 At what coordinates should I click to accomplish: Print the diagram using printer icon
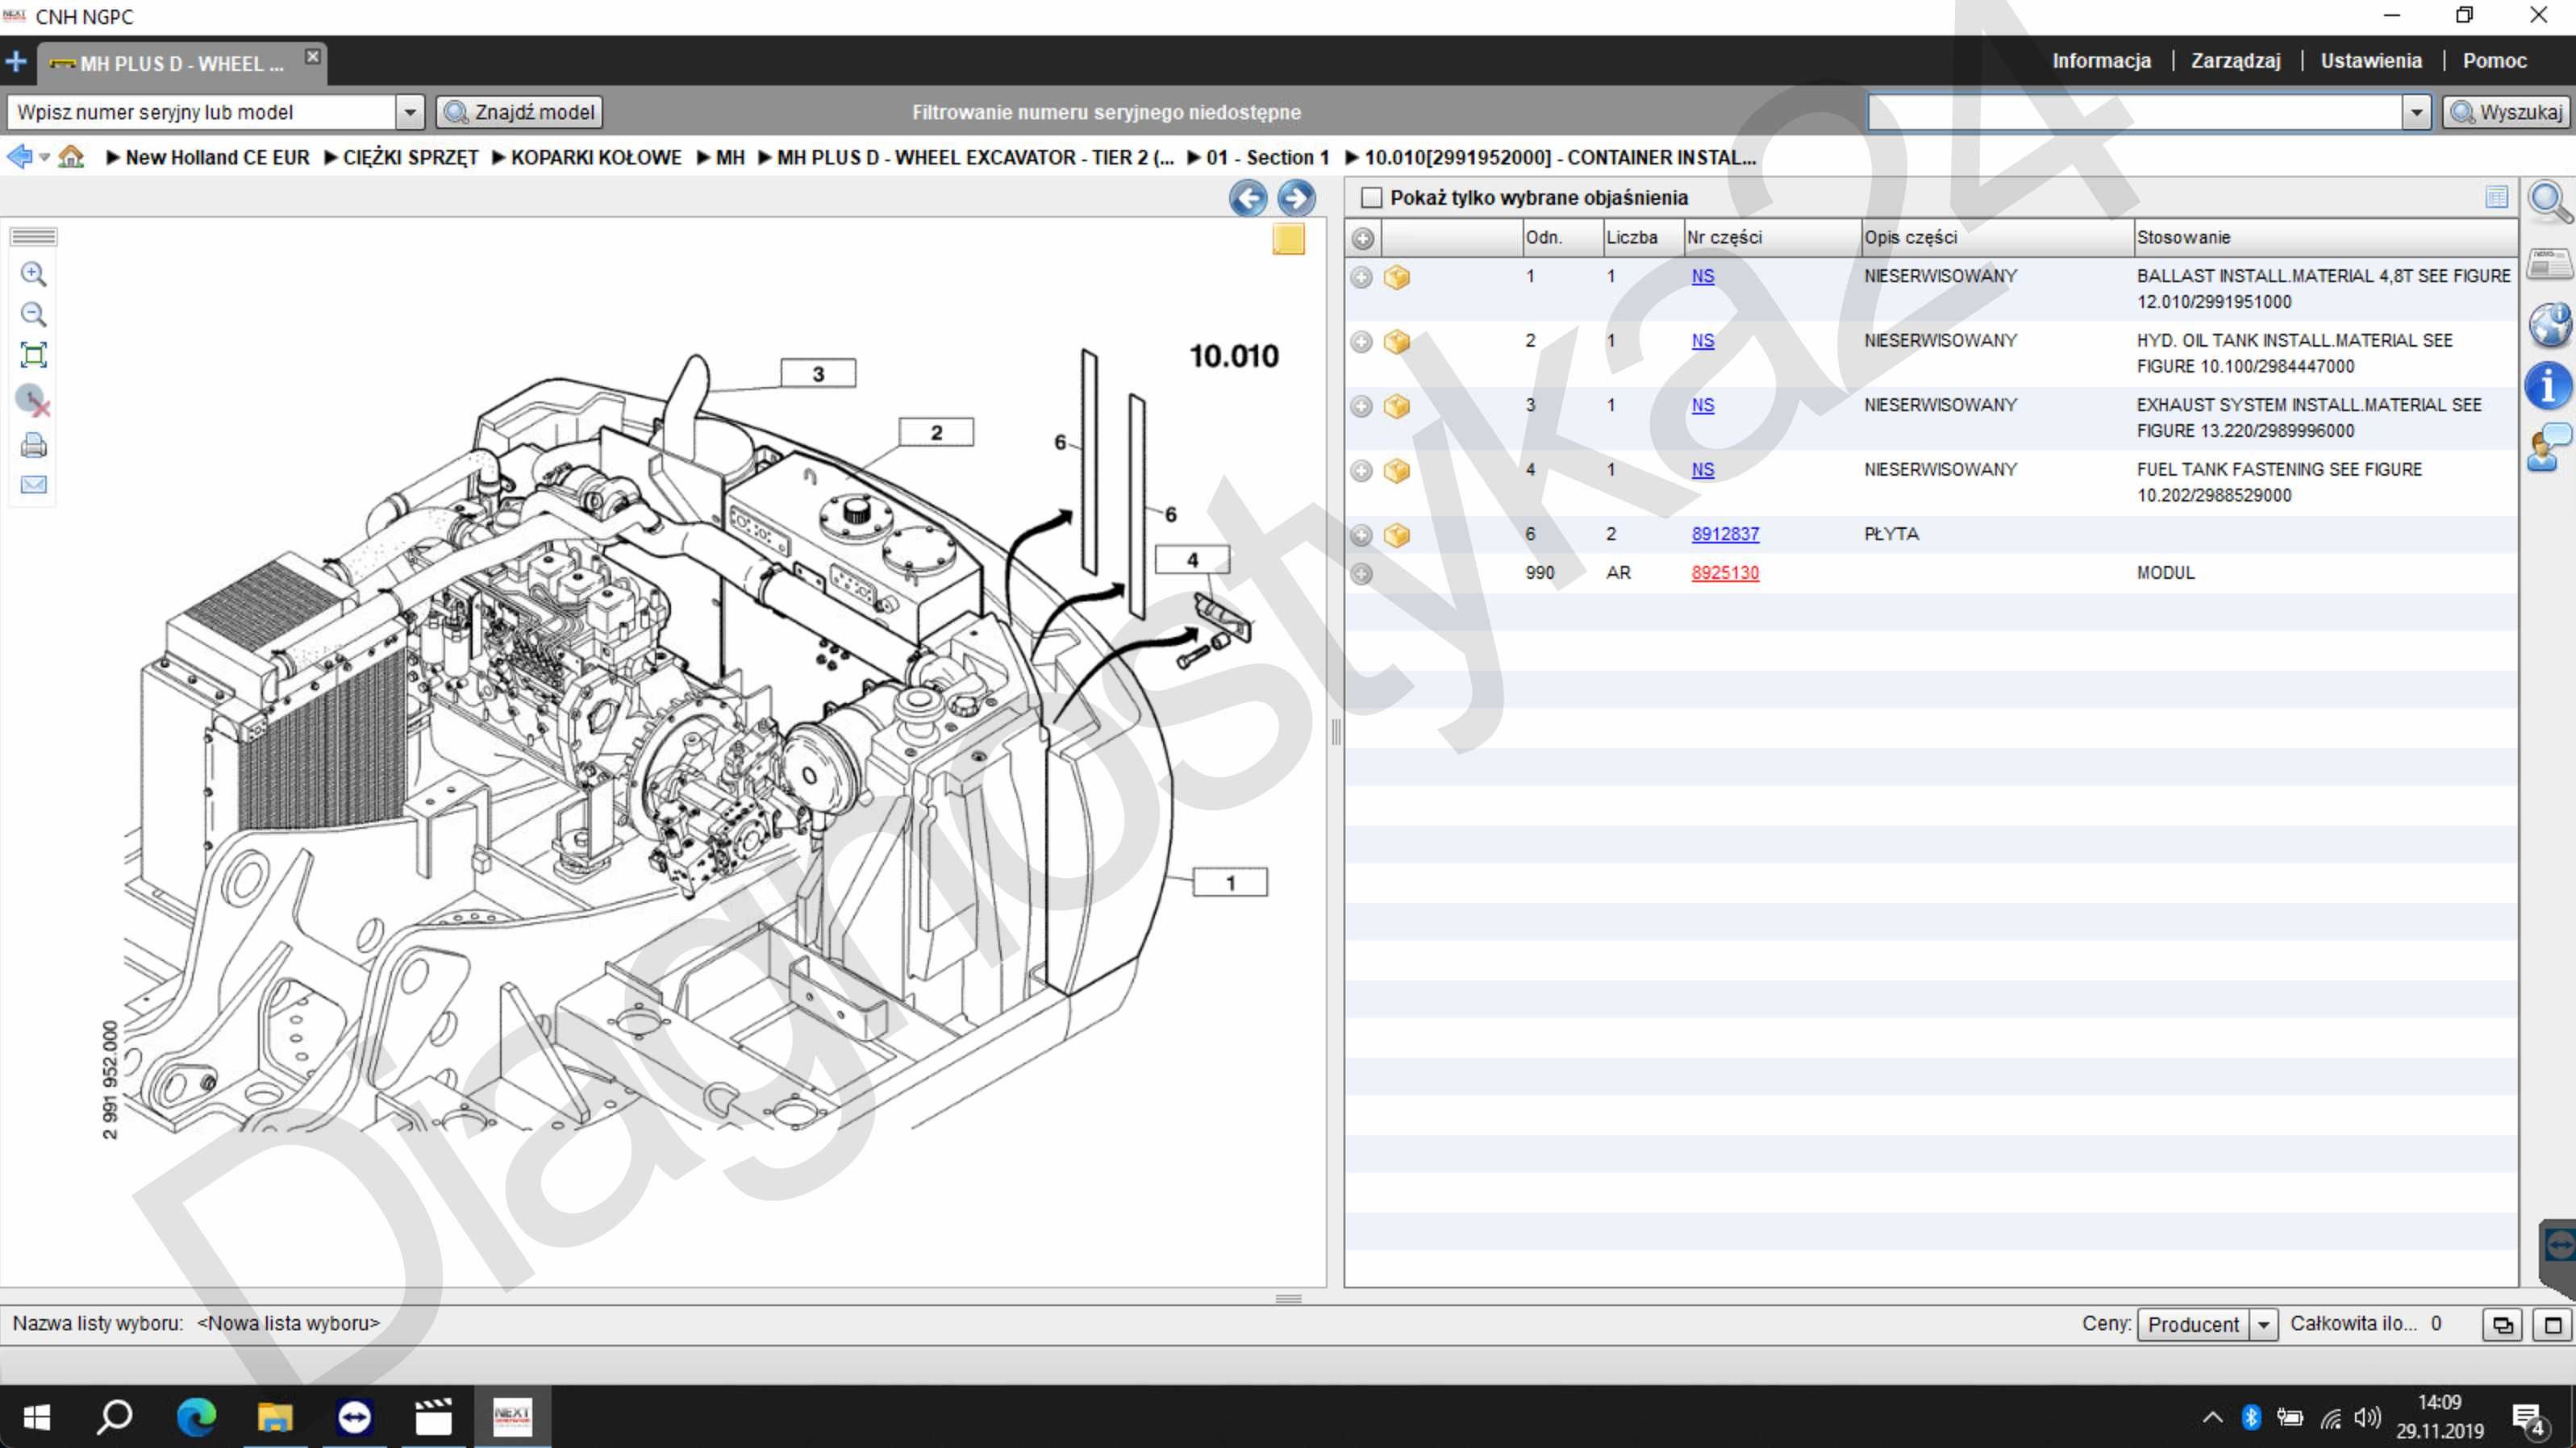(33, 445)
